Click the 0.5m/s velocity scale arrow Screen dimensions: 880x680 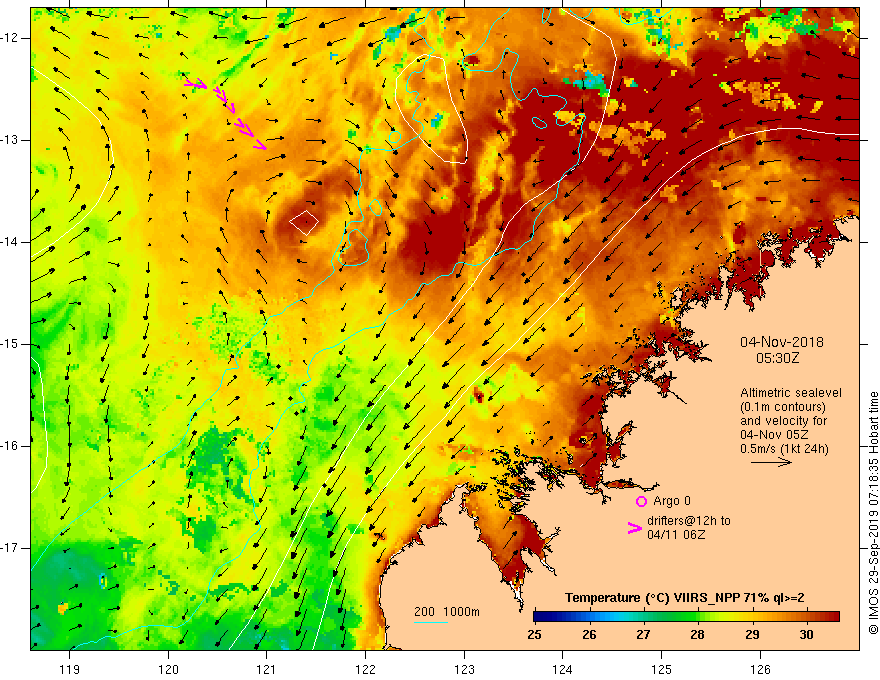[771, 462]
